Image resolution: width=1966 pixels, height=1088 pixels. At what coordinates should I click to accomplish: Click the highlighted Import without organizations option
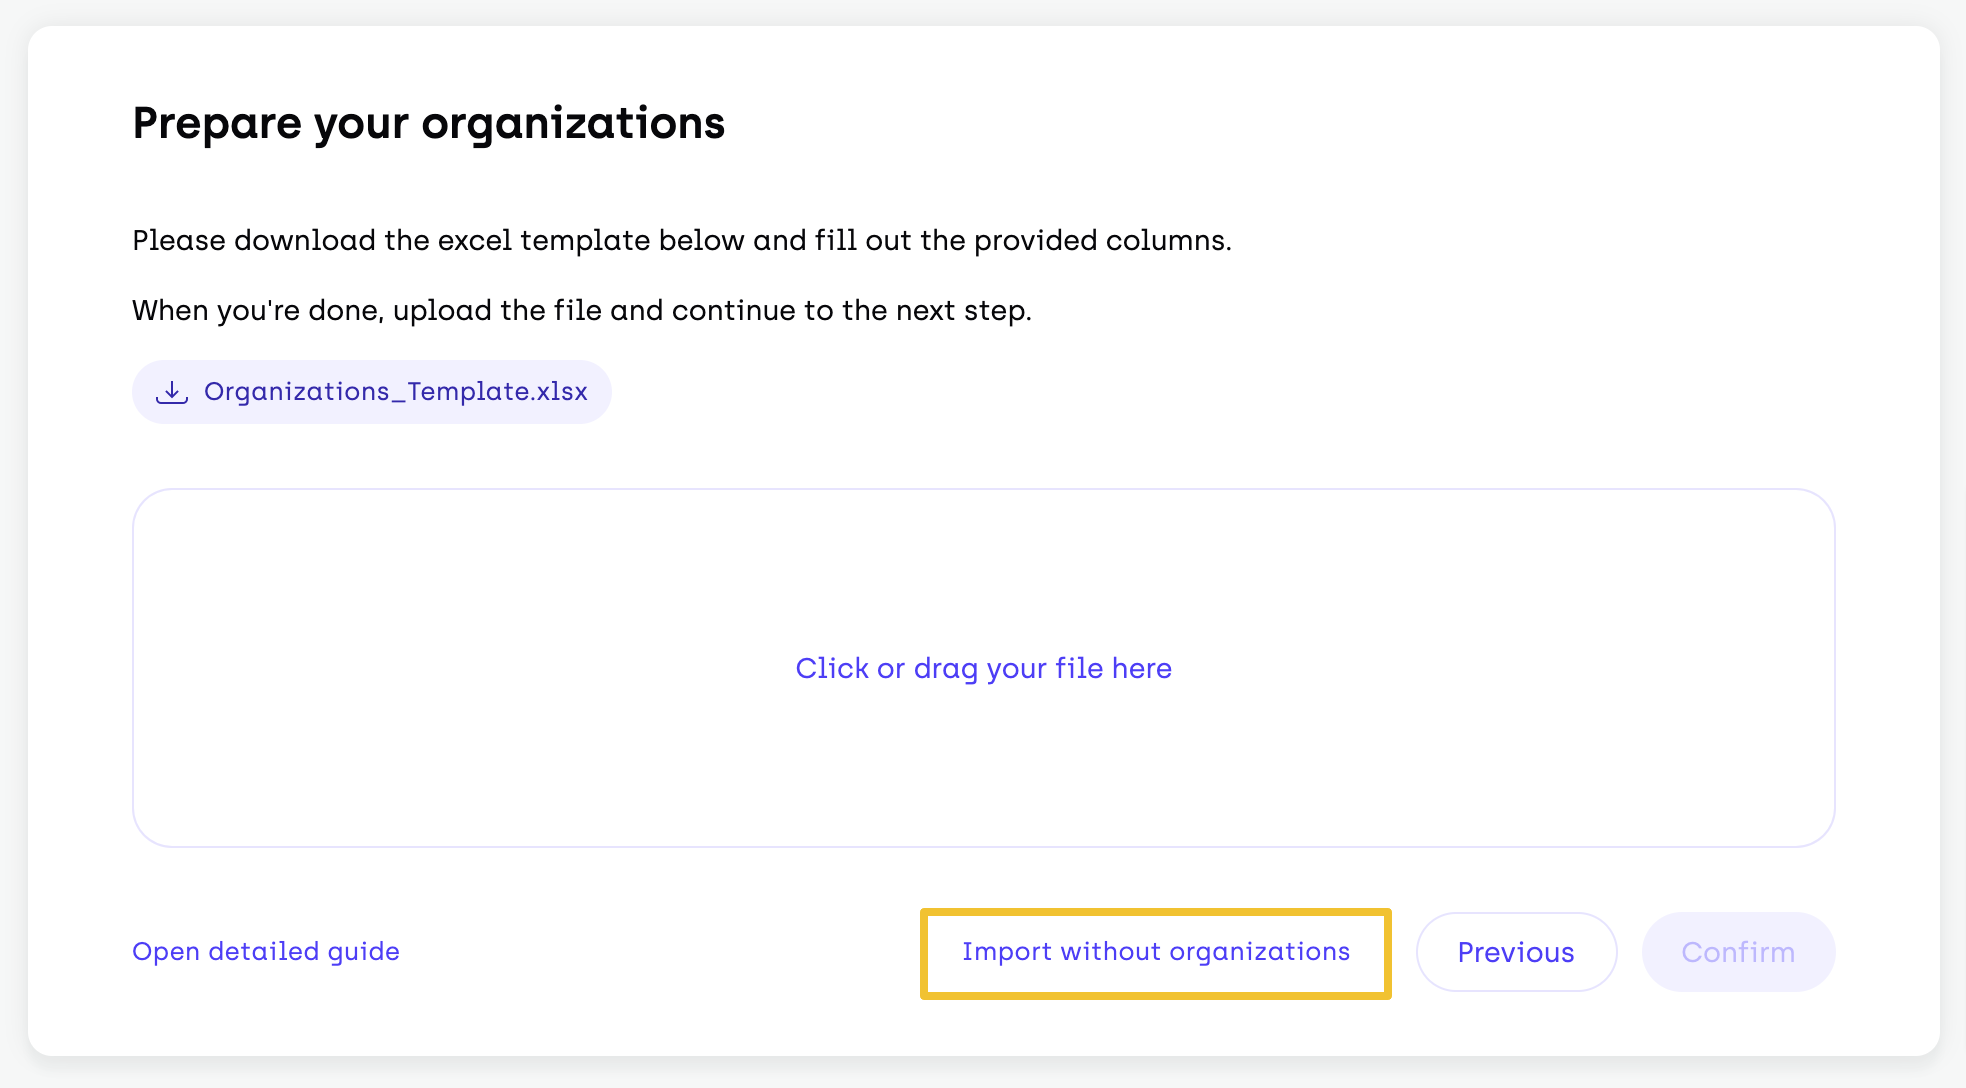click(x=1155, y=952)
